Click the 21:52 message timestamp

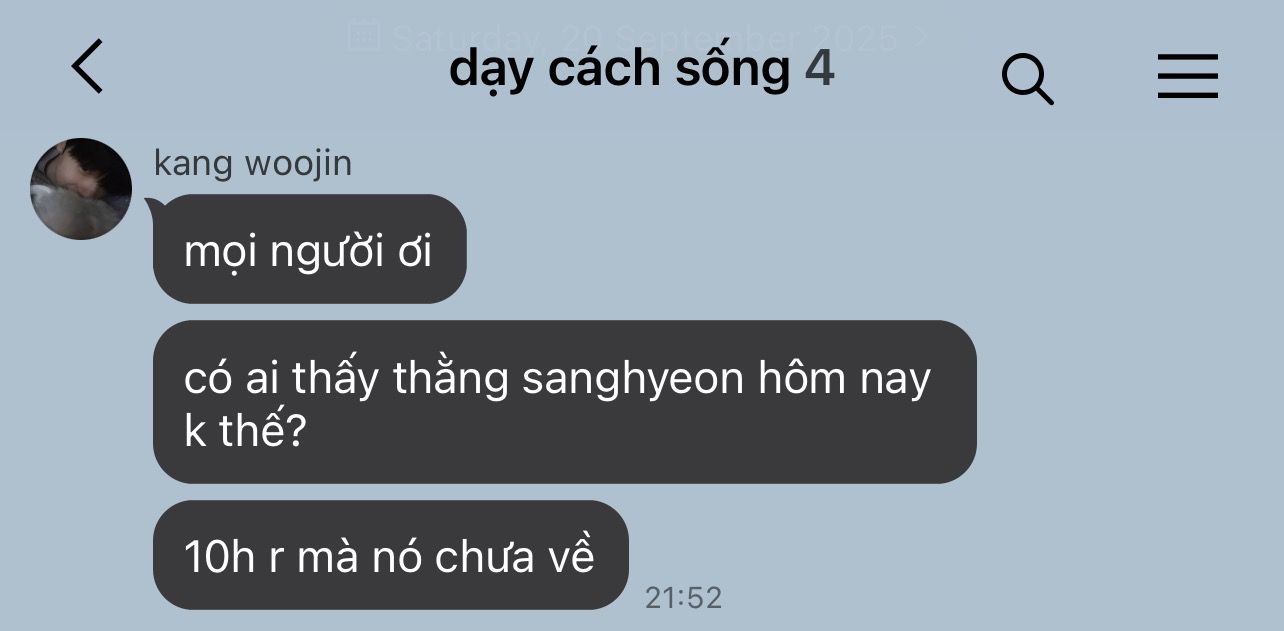(x=683, y=598)
